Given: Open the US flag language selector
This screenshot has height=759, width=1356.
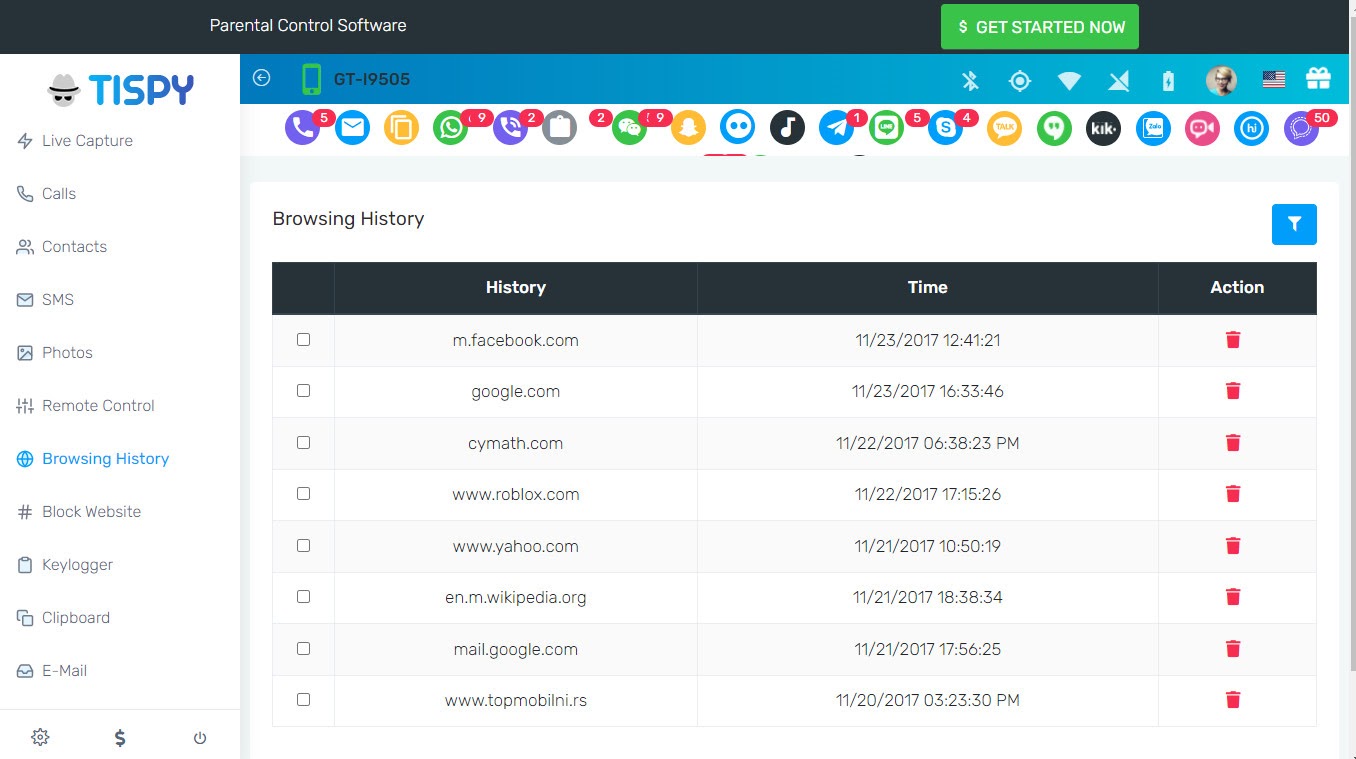Looking at the screenshot, I should click(1273, 79).
